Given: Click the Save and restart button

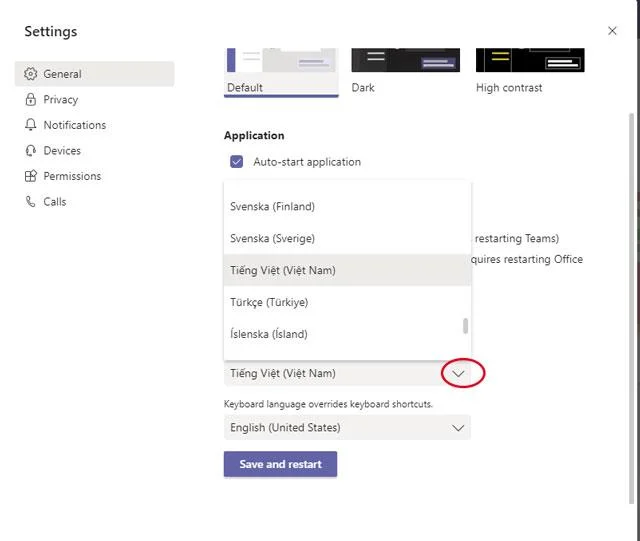Looking at the screenshot, I should point(280,464).
